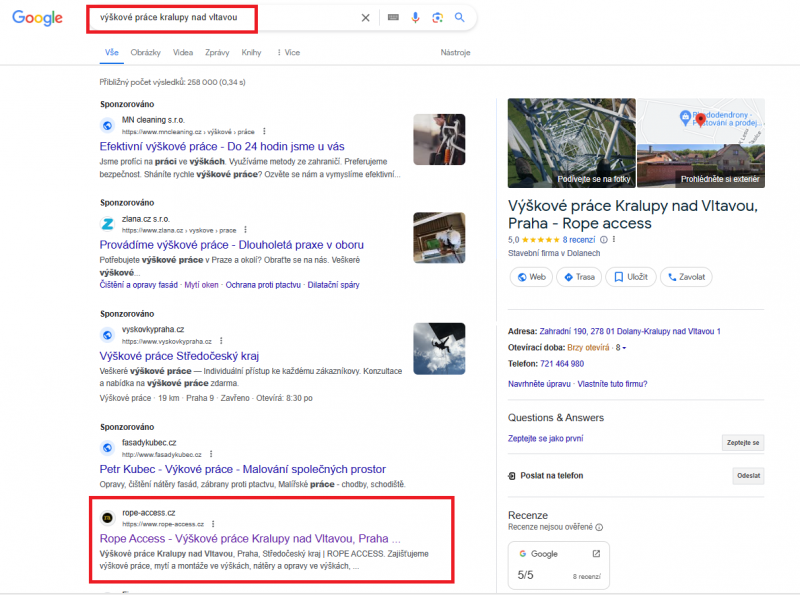Follow the 'Ochrana proti ptactvu' sitelink
This screenshot has height=595, width=800.
click(263, 285)
